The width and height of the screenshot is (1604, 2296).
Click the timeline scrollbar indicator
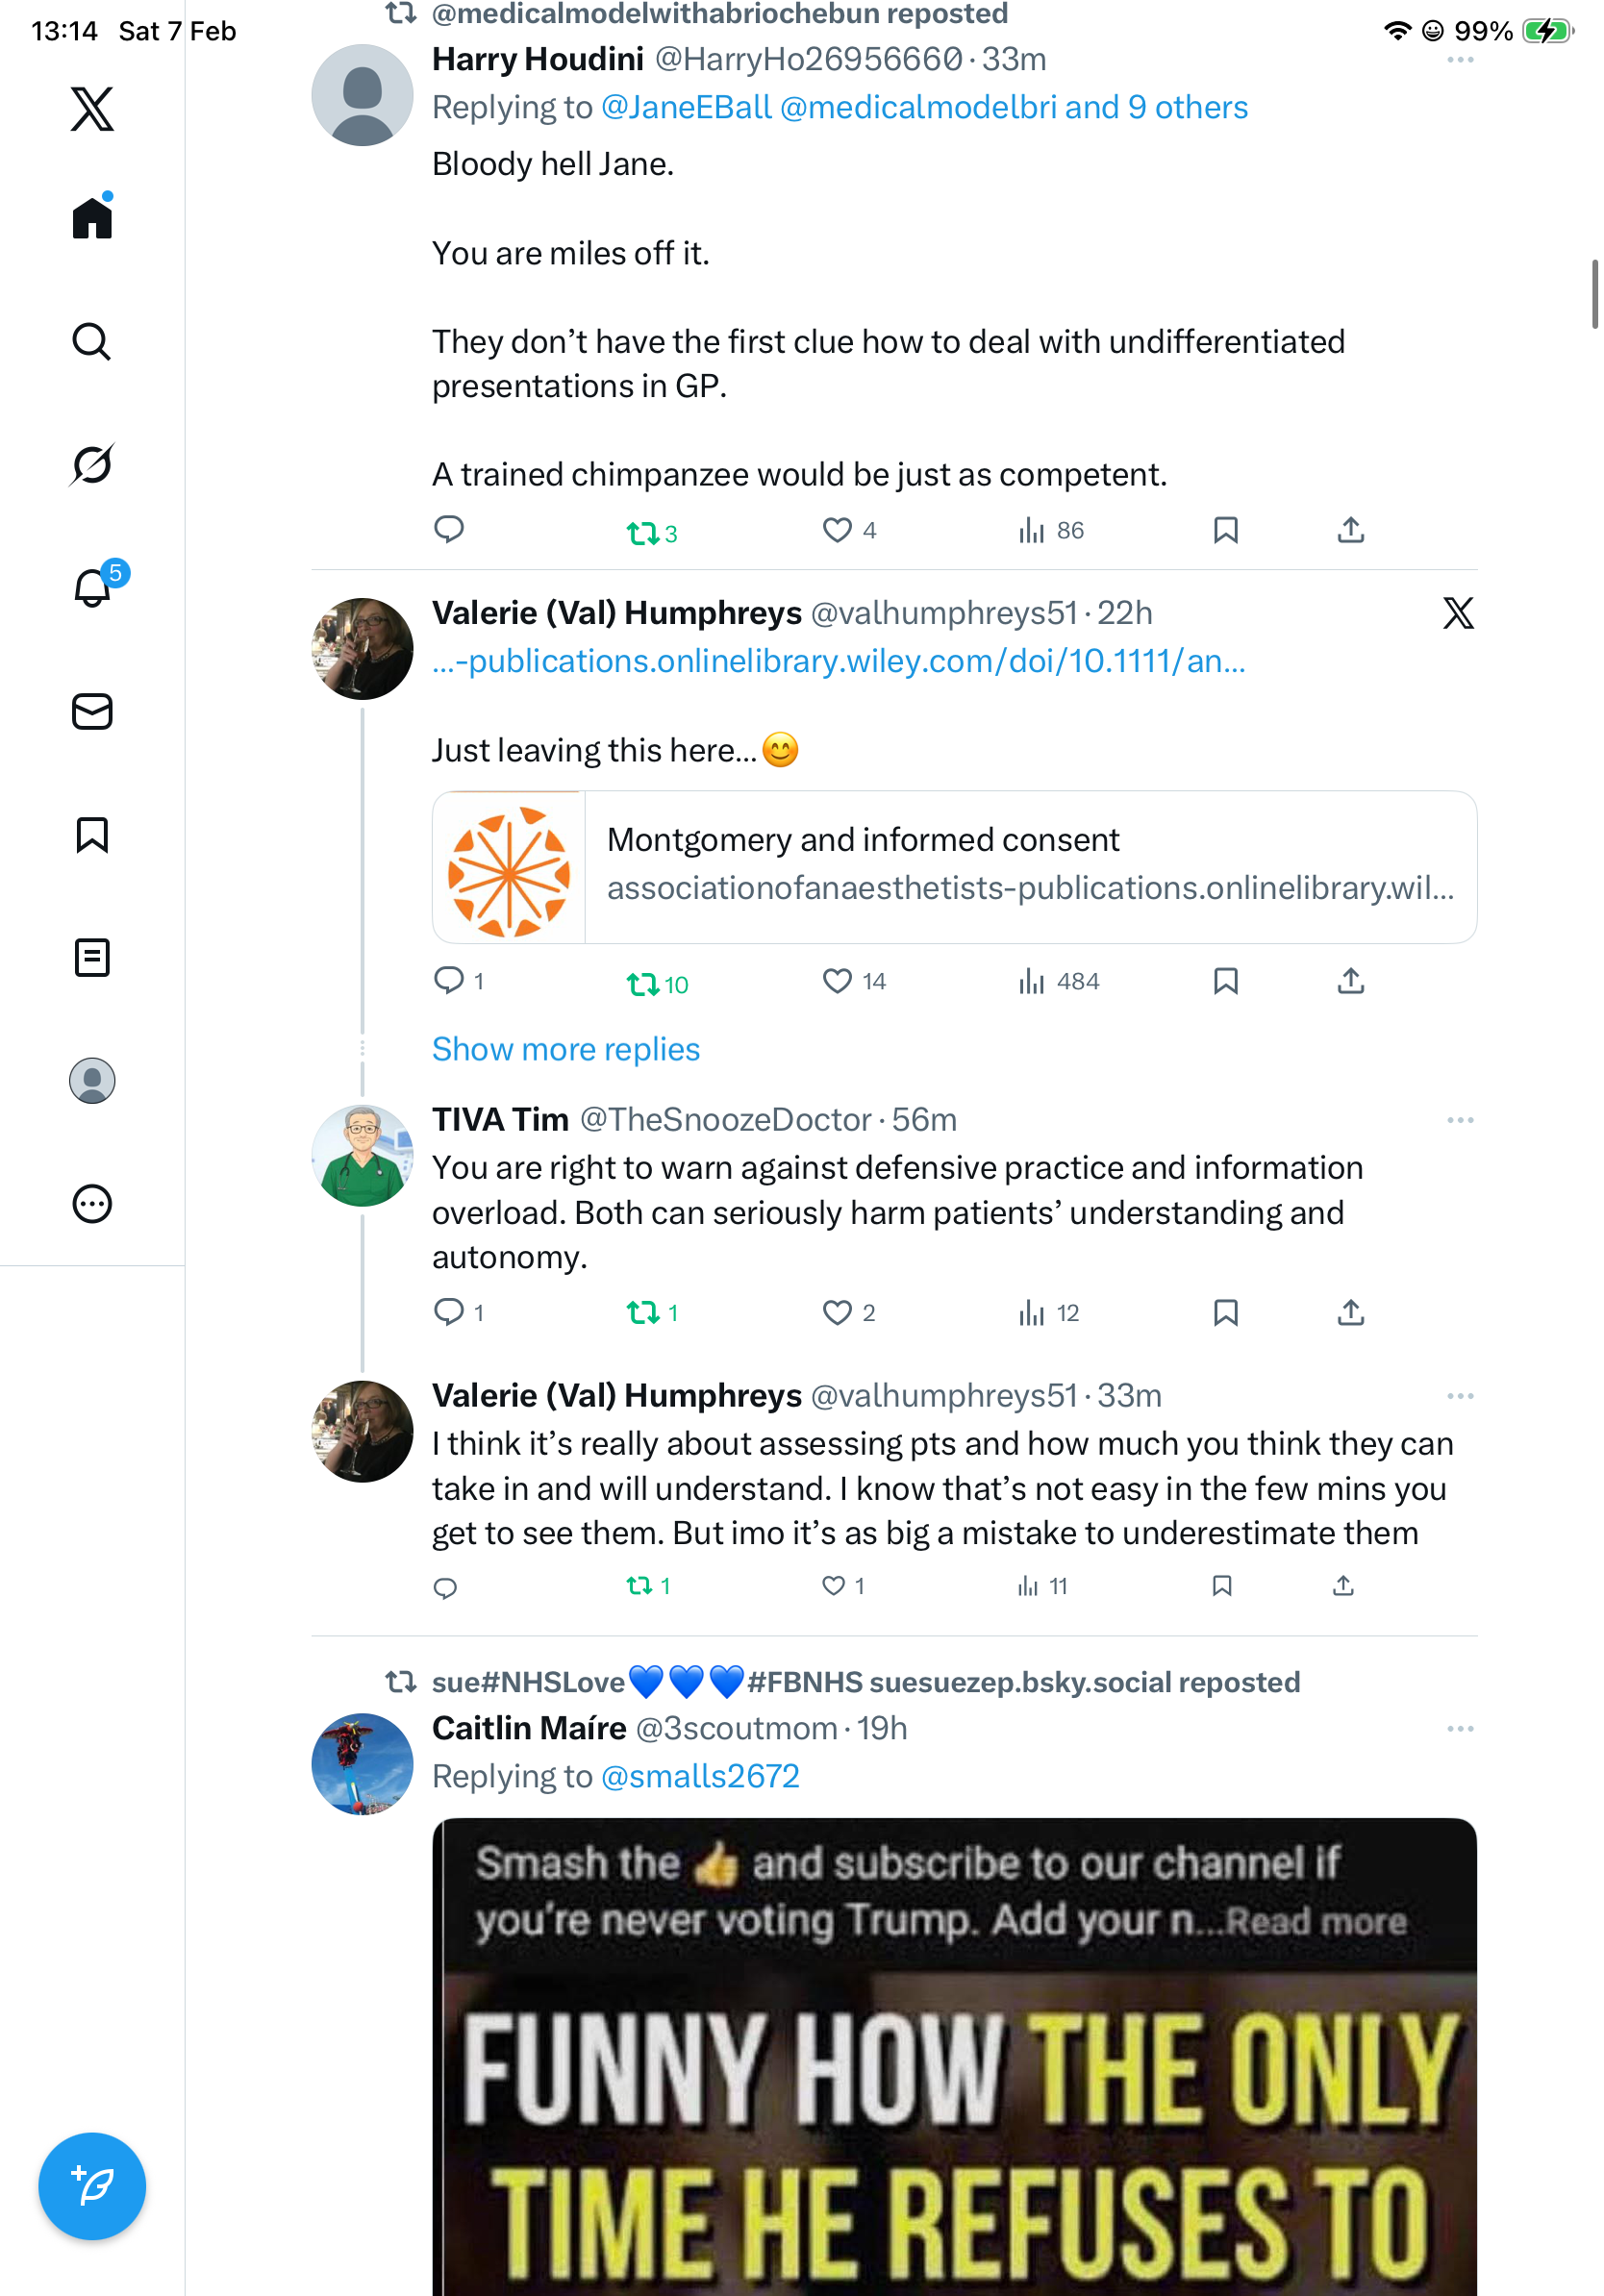[1594, 294]
